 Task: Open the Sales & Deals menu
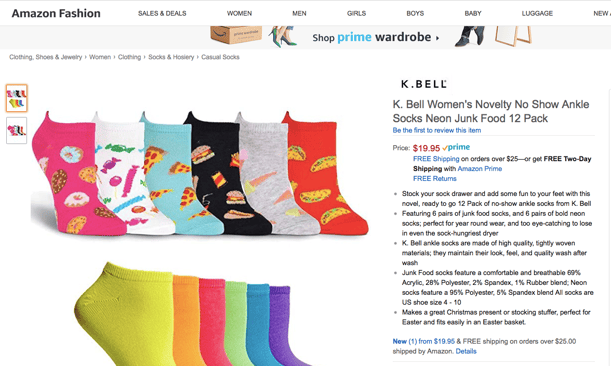(162, 13)
